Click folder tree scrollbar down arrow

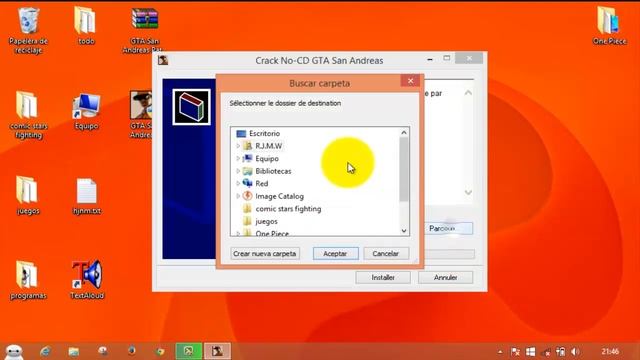coord(404,231)
